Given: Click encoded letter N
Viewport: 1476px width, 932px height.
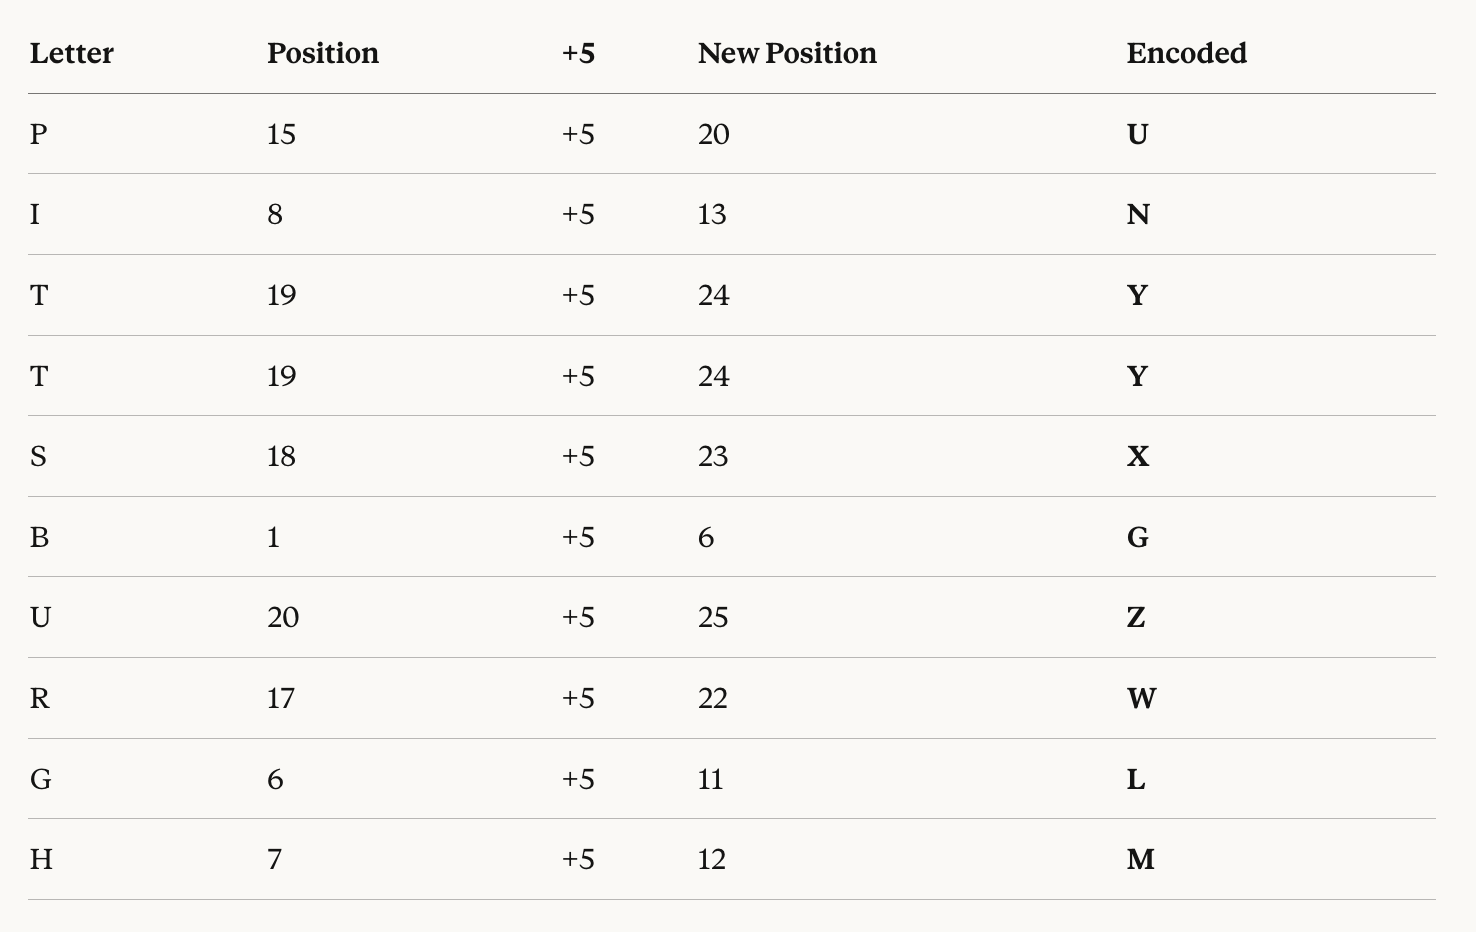Looking at the screenshot, I should pyautogui.click(x=1138, y=214).
